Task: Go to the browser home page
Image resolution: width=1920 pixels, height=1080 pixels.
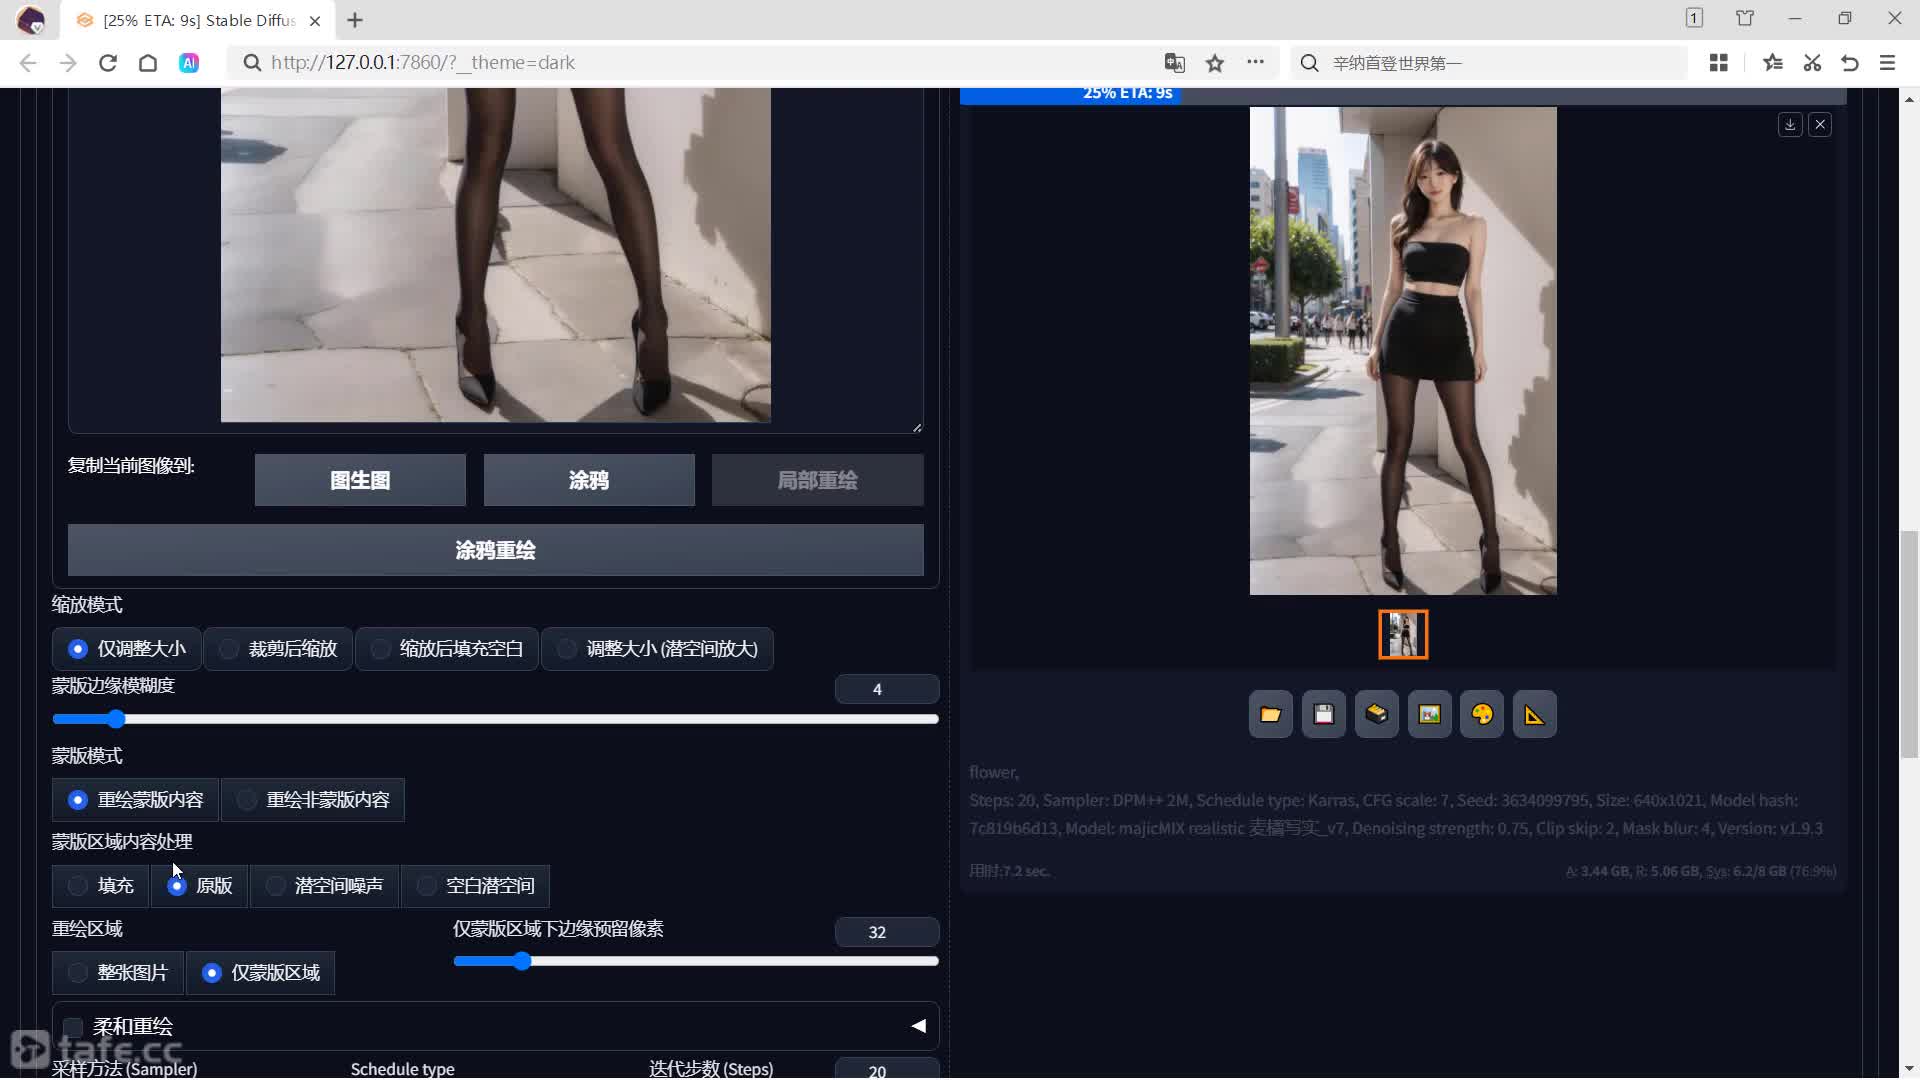Action: (x=148, y=63)
